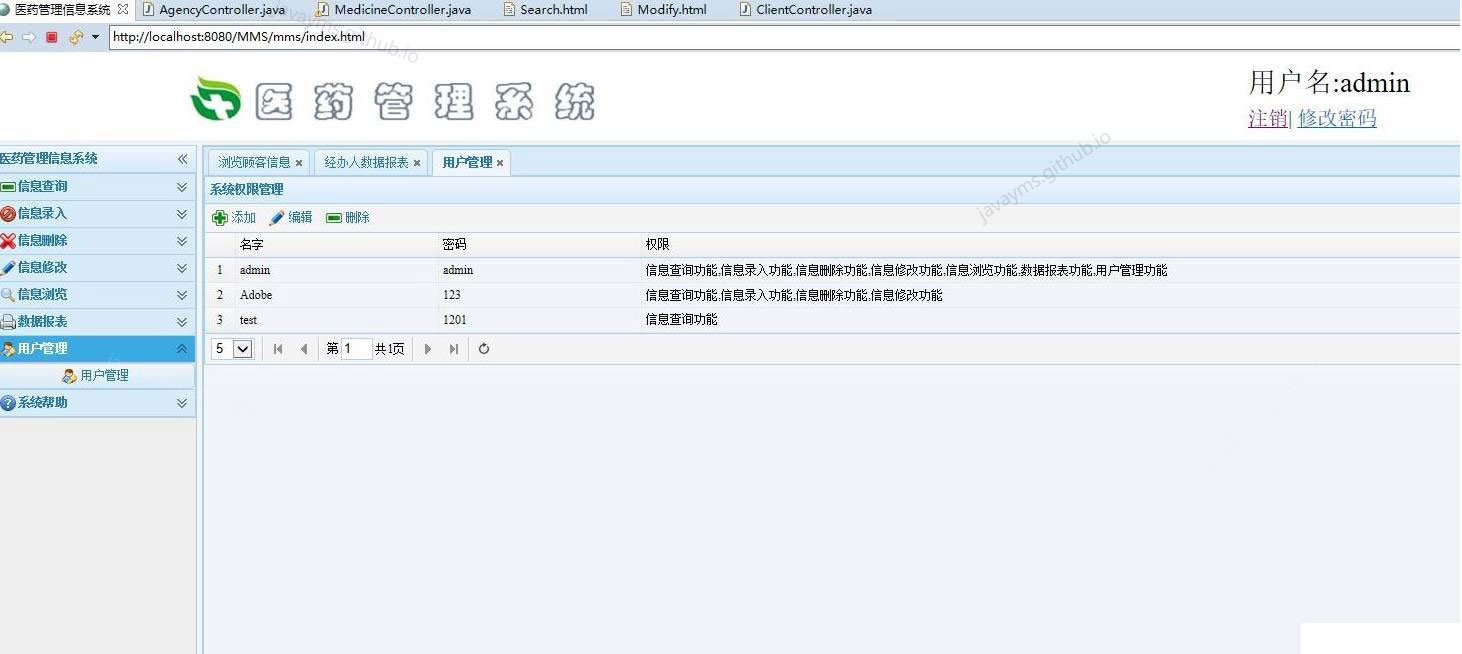Open 修改密码 to change password

[x=1337, y=118]
